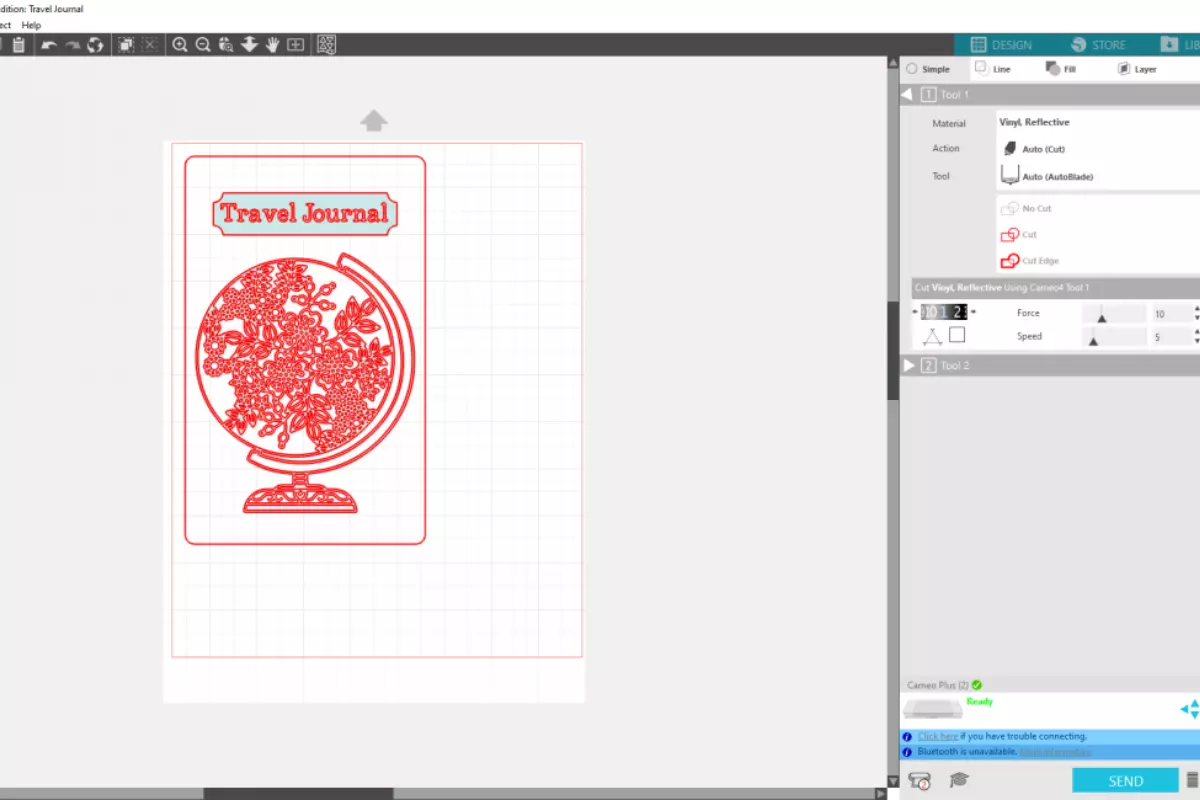Click the blade depth number dial
The height and width of the screenshot is (800, 1200).
pos(944,312)
